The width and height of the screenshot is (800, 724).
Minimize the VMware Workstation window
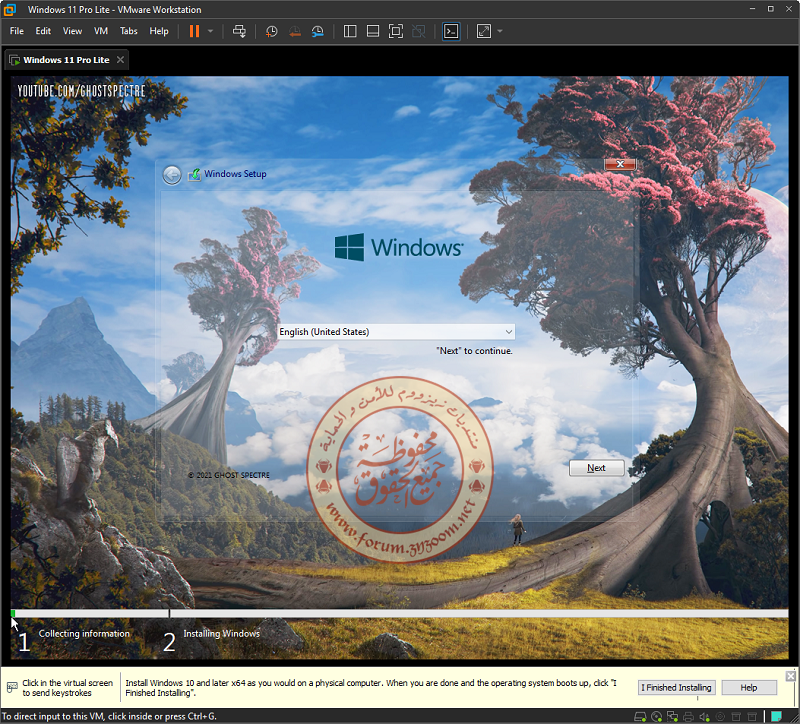(x=753, y=9)
